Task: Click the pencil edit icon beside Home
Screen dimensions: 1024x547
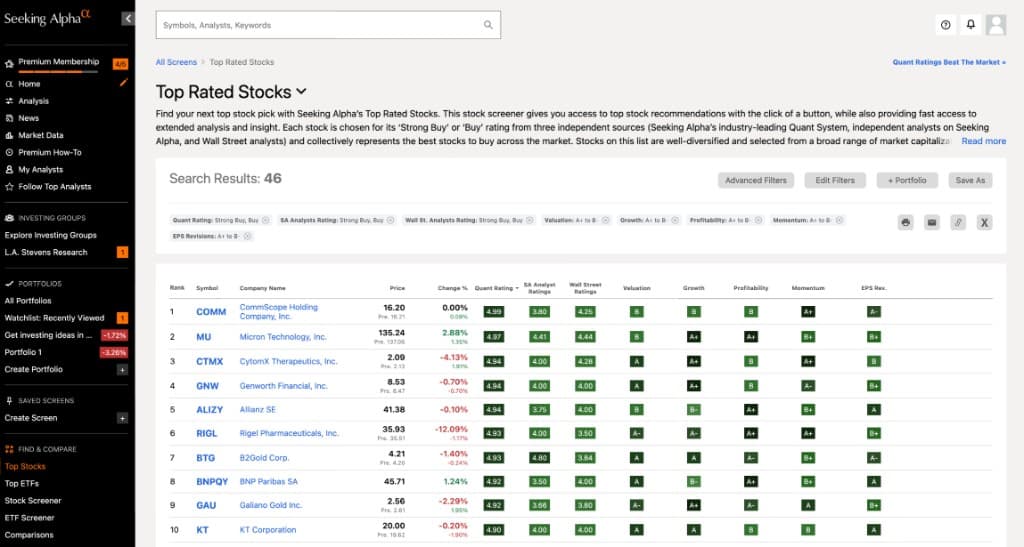Action: click(123, 83)
